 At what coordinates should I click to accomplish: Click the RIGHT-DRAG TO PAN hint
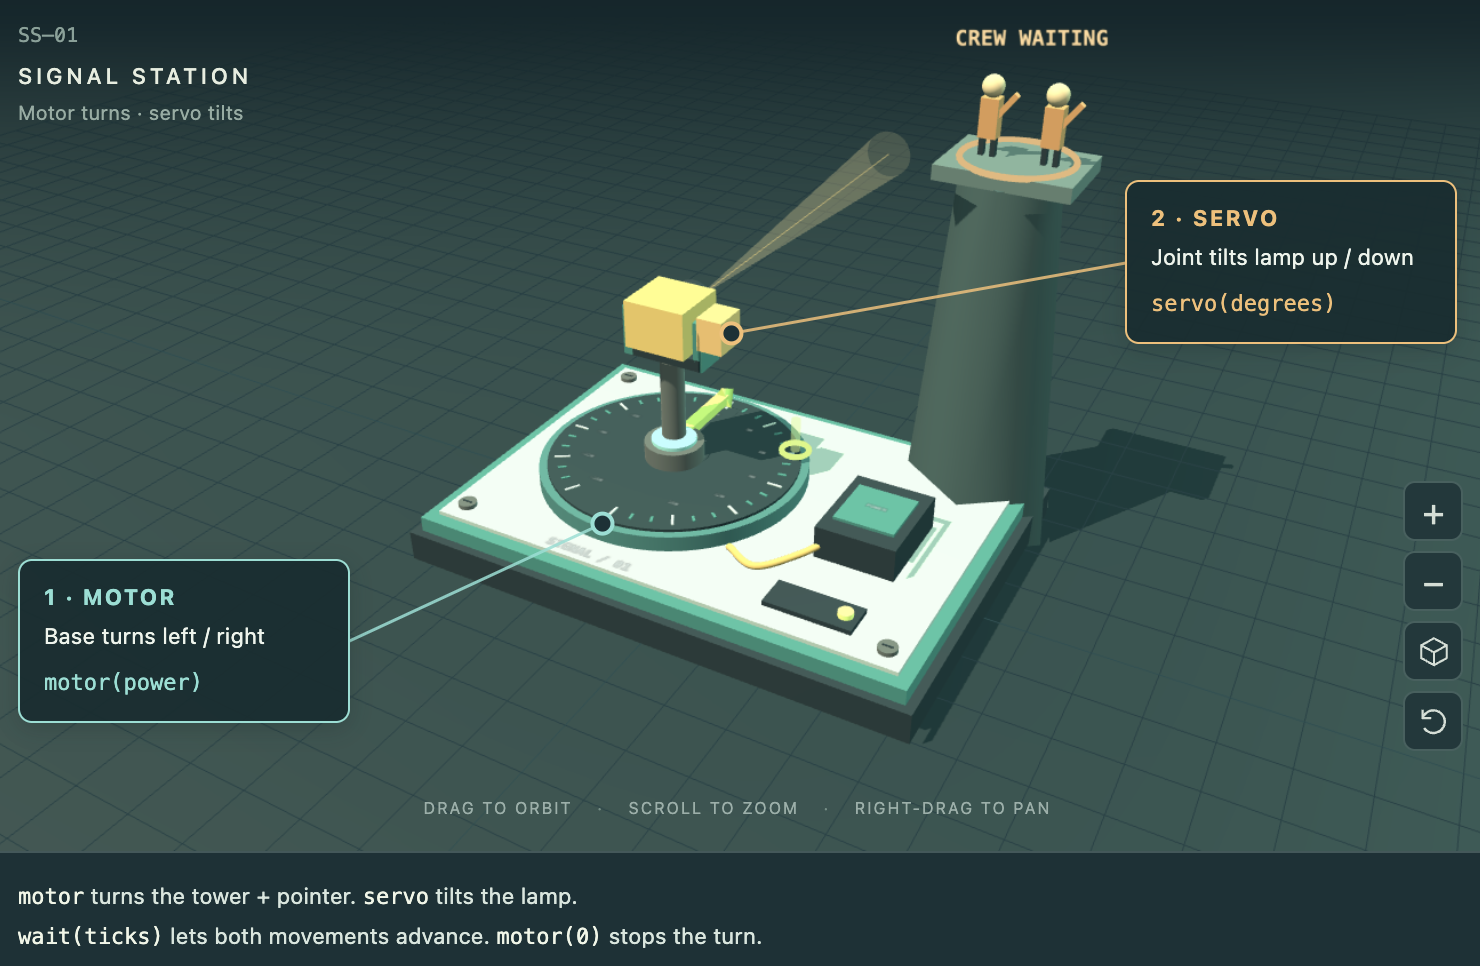pos(952,808)
